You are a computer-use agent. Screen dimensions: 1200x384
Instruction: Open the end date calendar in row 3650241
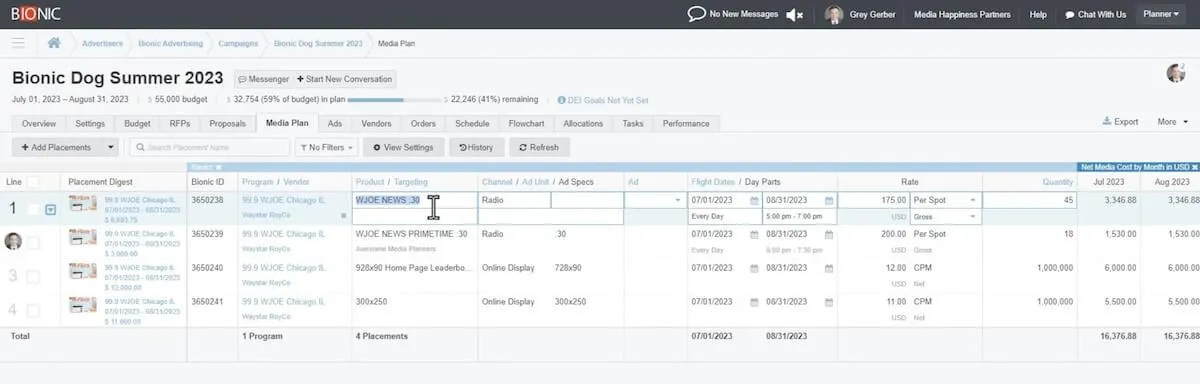click(x=829, y=301)
